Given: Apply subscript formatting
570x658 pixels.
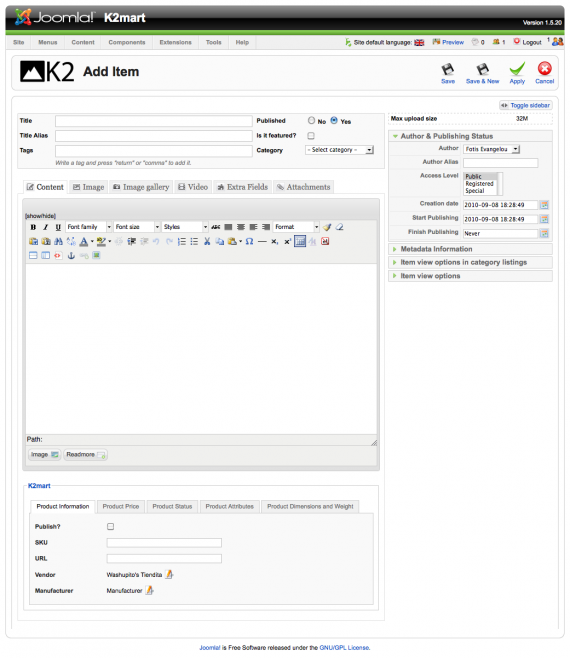Looking at the screenshot, I should point(275,241).
